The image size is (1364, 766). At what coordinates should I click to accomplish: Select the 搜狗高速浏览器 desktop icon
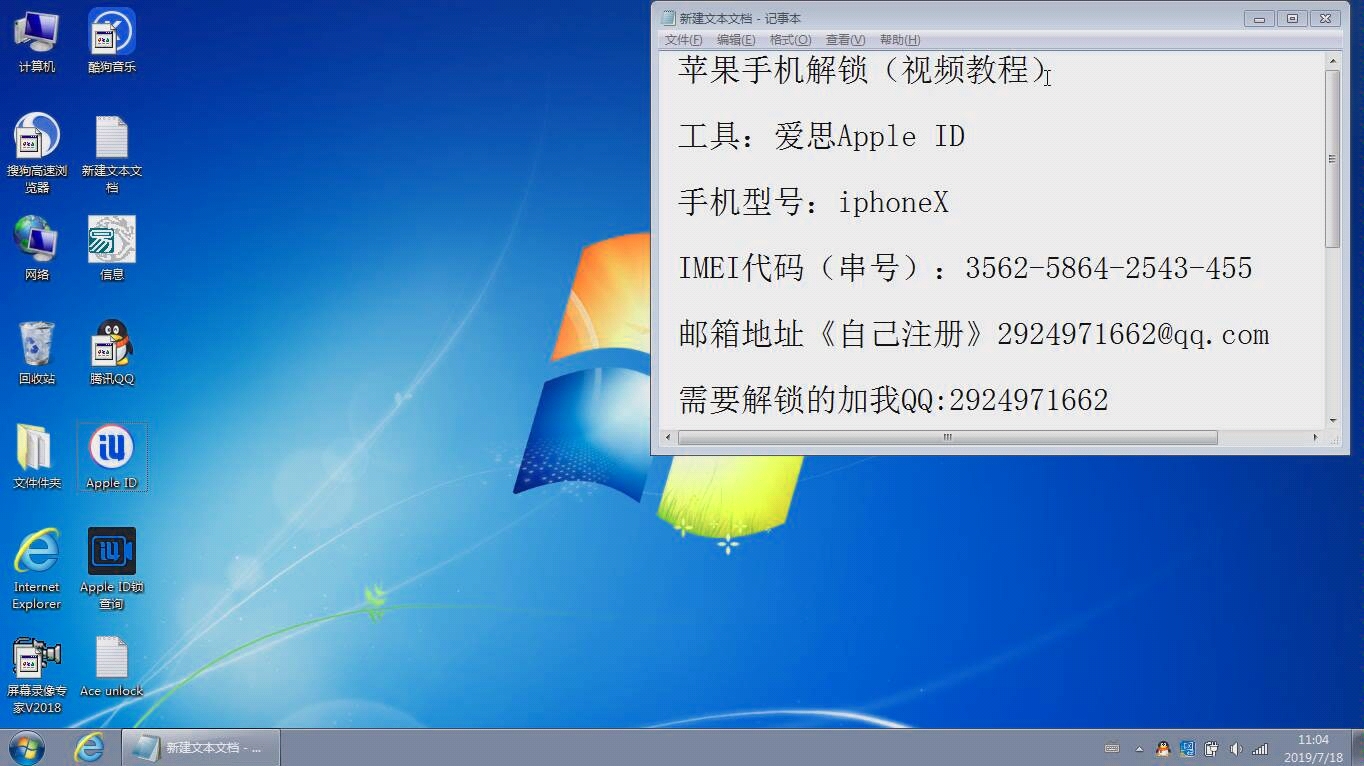click(37, 153)
